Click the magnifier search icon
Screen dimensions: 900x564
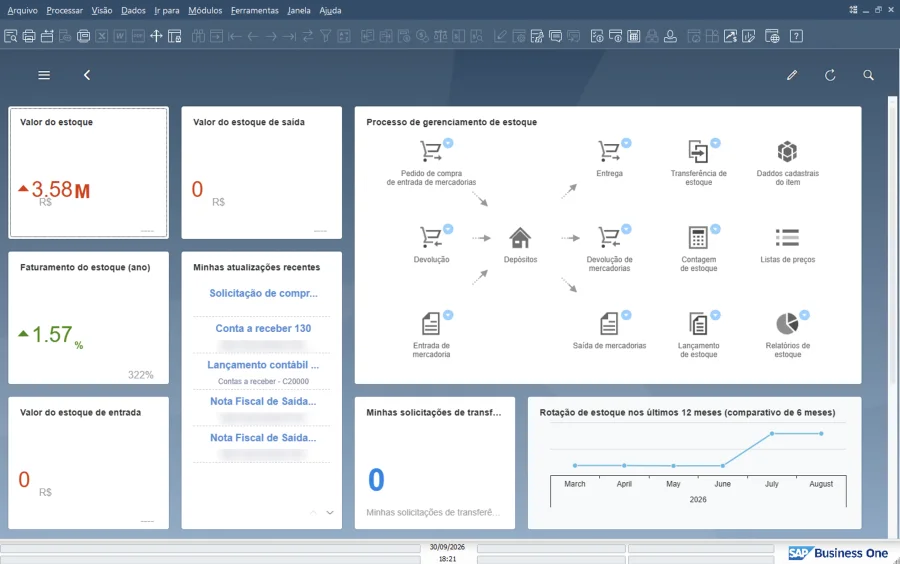tap(868, 75)
